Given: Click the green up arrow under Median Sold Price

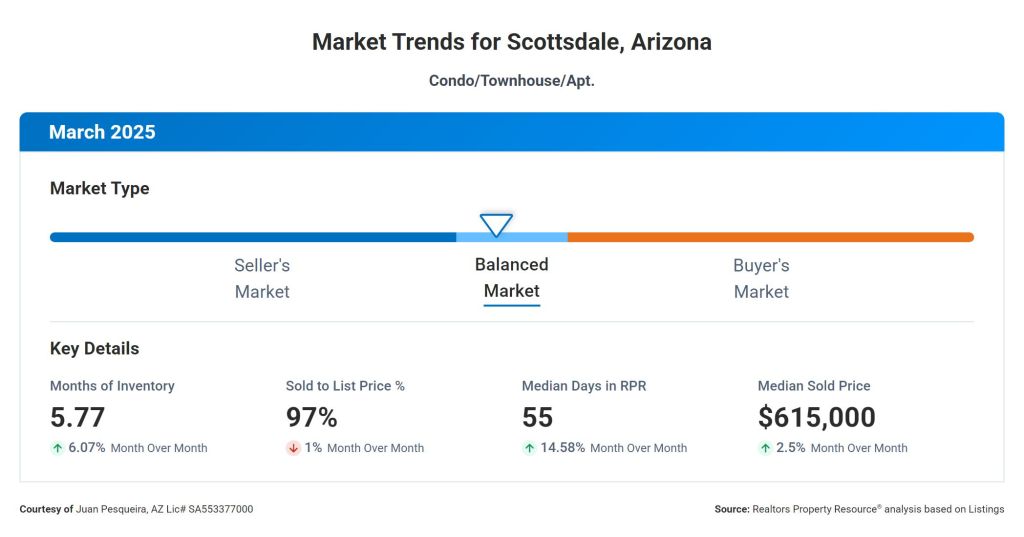Looking at the screenshot, I should [x=765, y=448].
